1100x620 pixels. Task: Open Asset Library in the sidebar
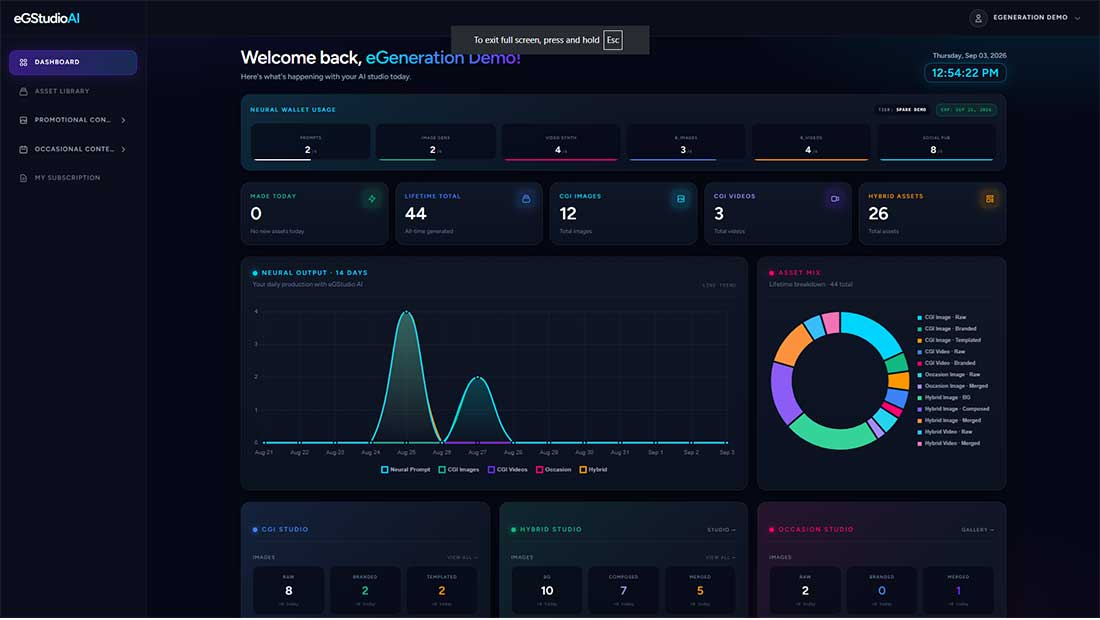click(73, 91)
